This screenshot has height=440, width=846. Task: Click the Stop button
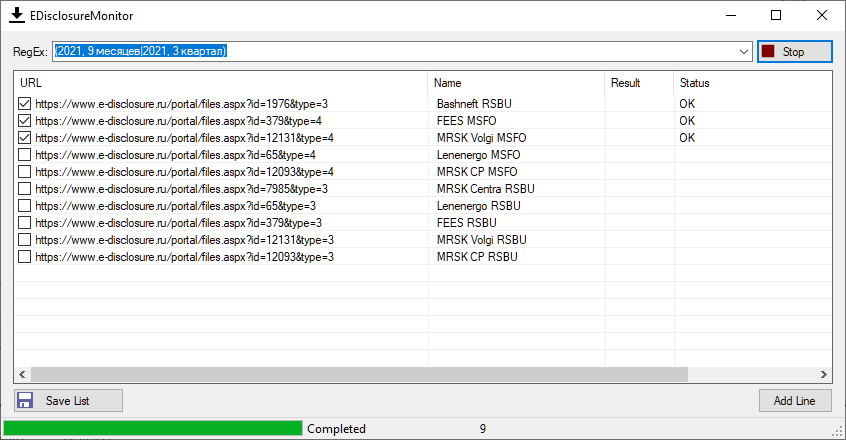pyautogui.click(x=795, y=52)
